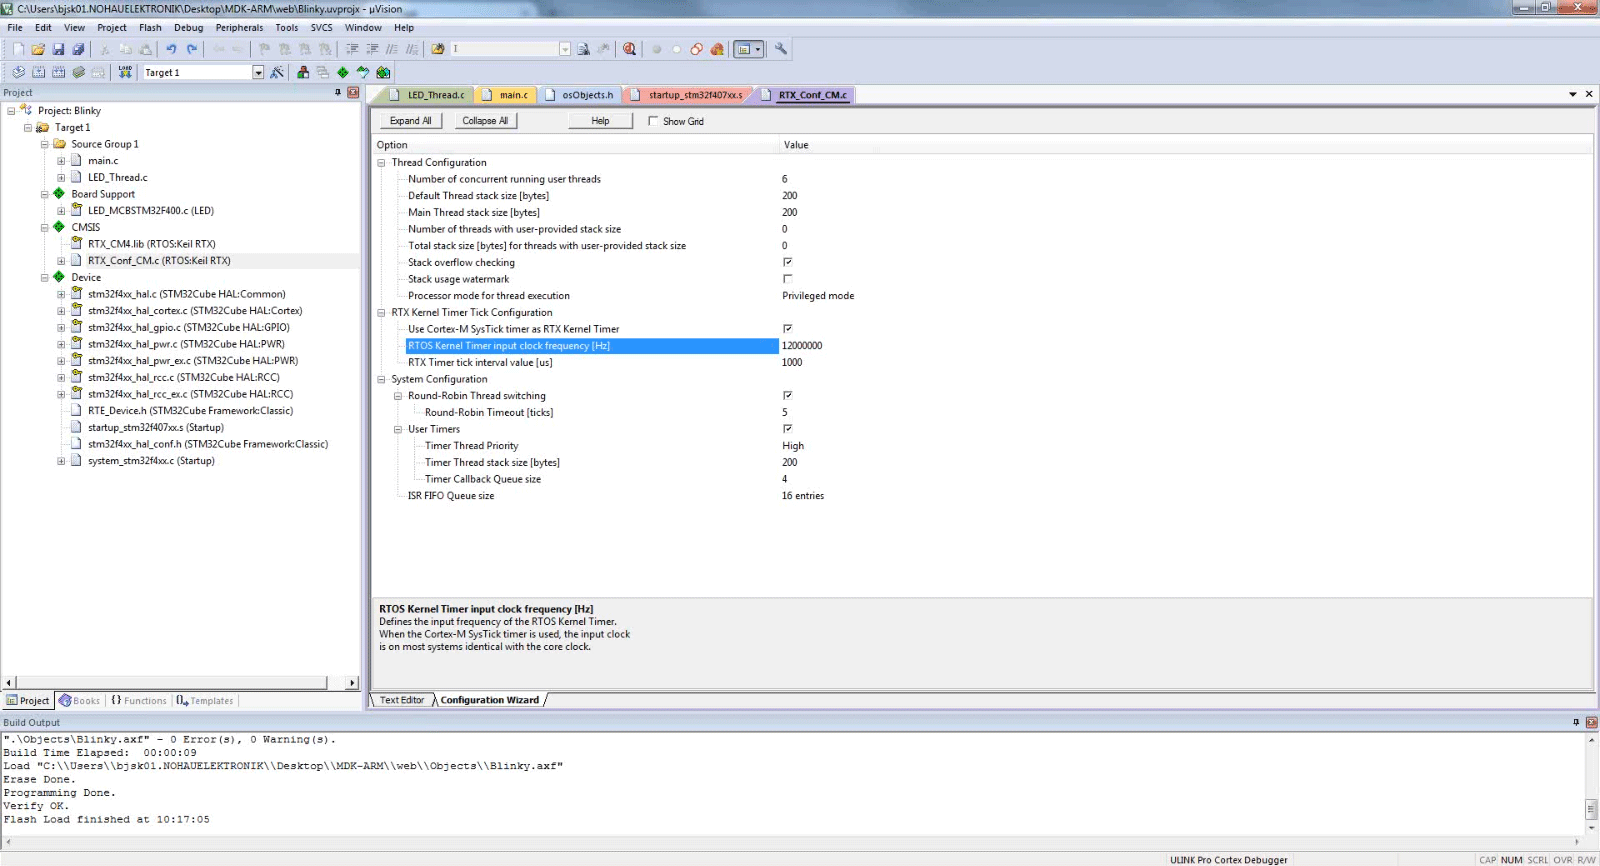Open the Flash menu
The width and height of the screenshot is (1600, 866).
[150, 28]
